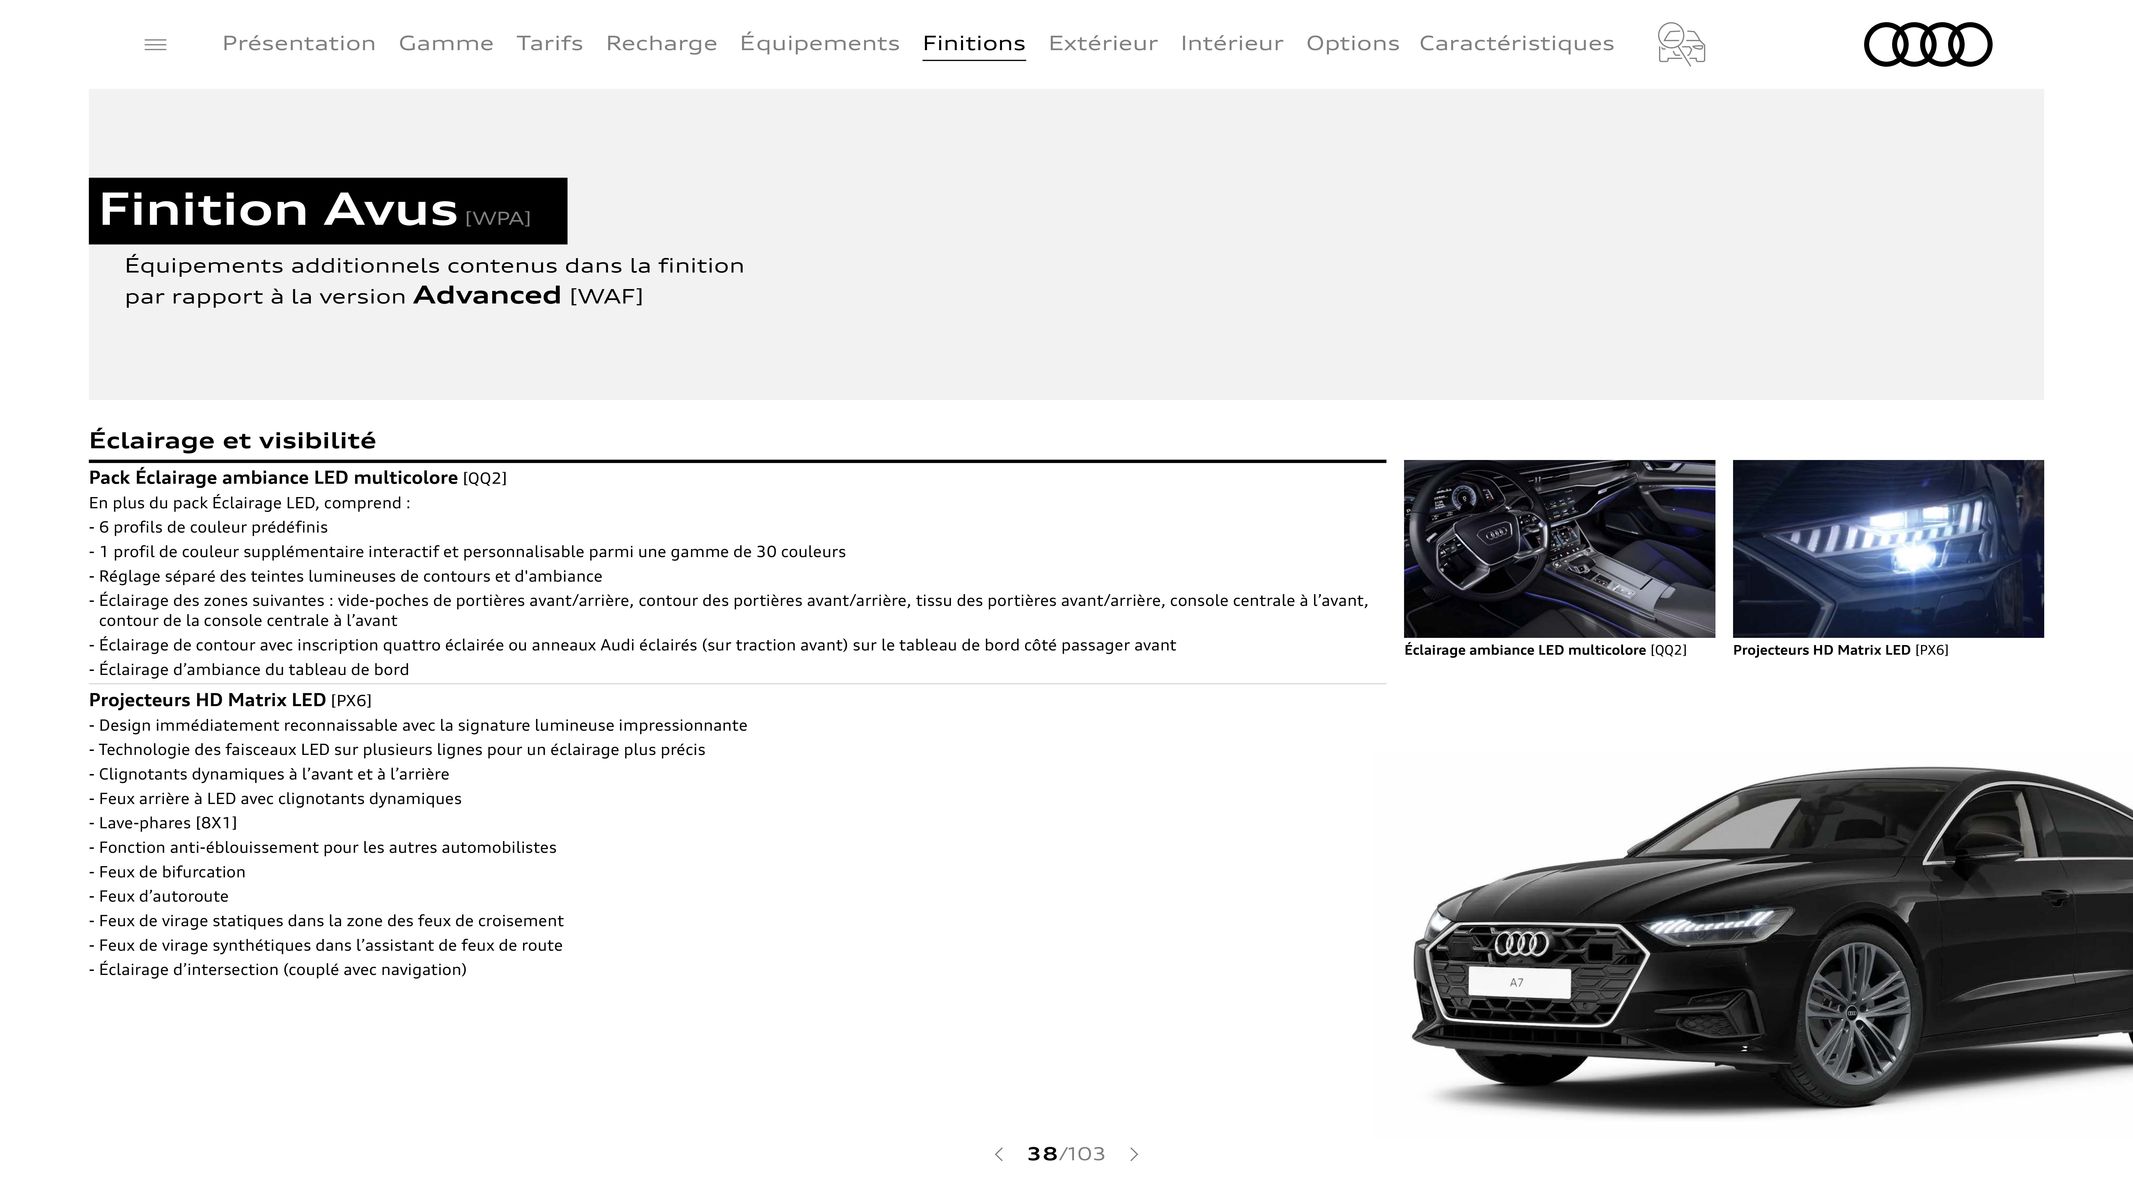Click caption 'Projecteurs HD Matrix LED [PX6]' under image

1840,650
